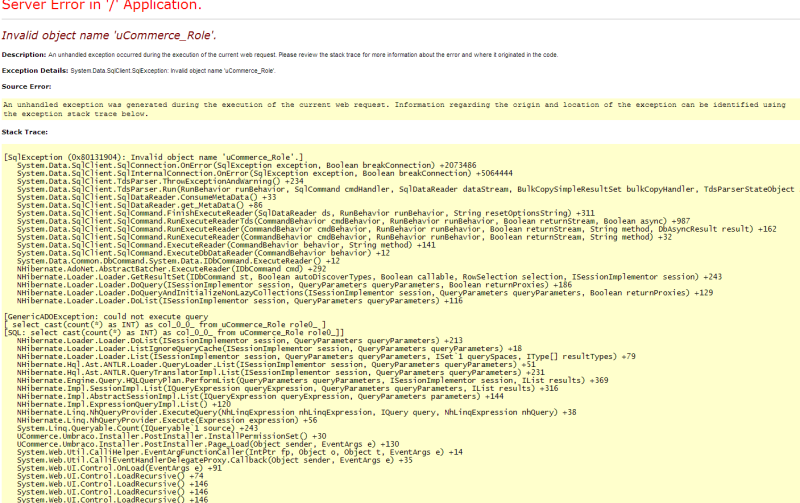
Task: Click the 'Loader.DoList ... +213' stack line
Action: tap(240, 341)
